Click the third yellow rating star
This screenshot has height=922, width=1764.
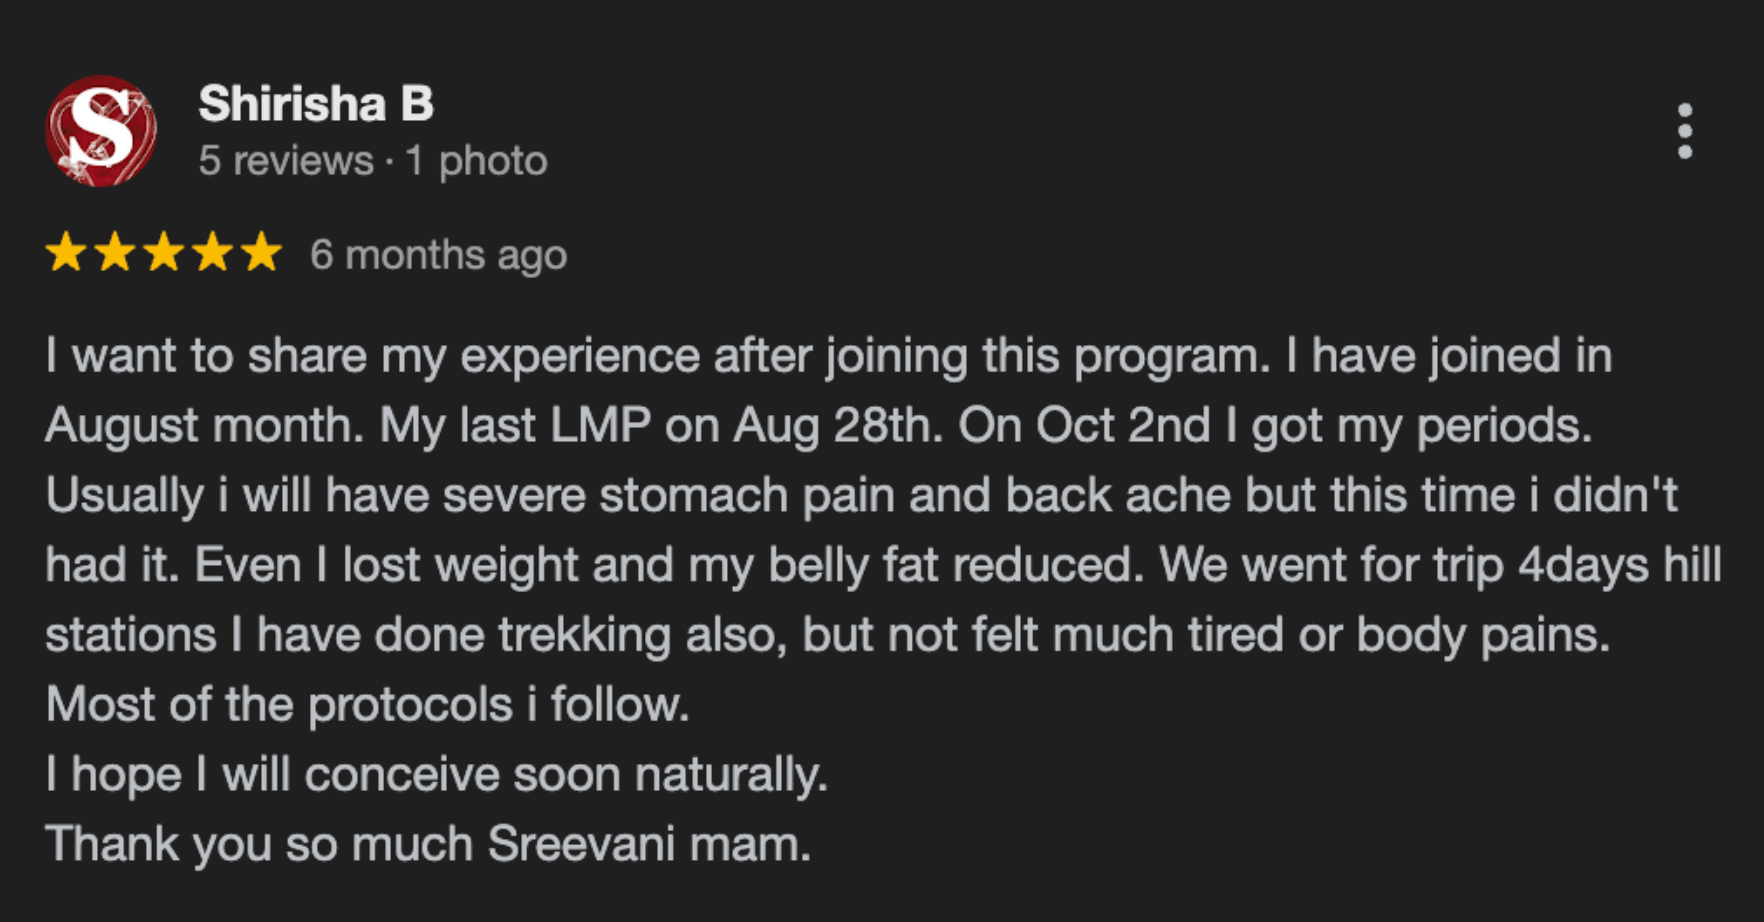pyautogui.click(x=164, y=253)
